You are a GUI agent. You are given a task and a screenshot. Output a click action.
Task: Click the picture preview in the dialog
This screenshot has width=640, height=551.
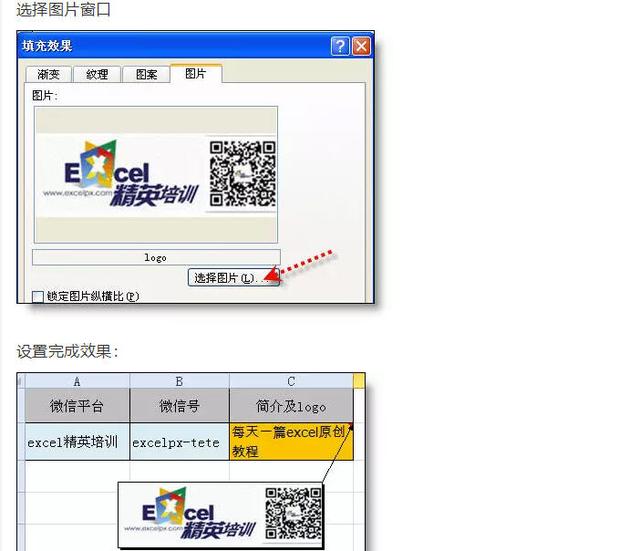156,175
